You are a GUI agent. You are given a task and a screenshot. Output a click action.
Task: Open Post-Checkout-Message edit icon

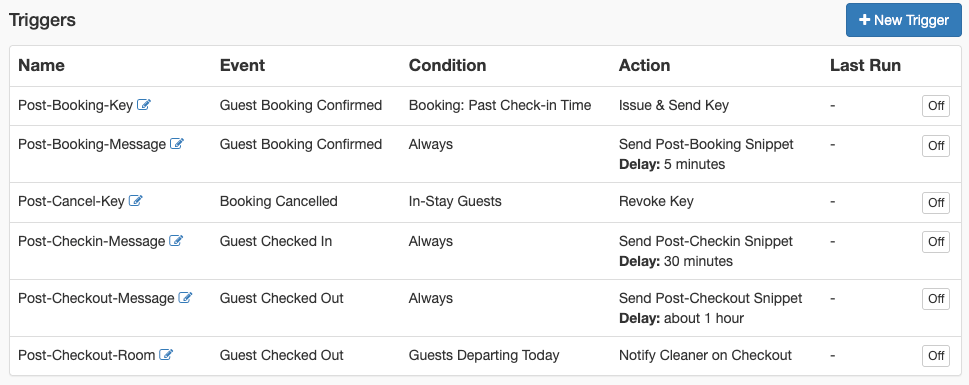click(x=185, y=298)
